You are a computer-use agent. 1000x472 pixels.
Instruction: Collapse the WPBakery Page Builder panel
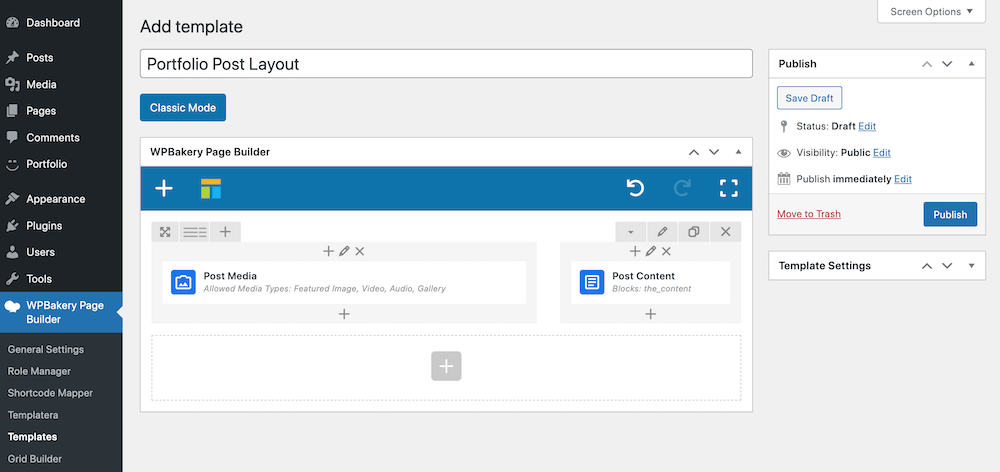pyautogui.click(x=739, y=152)
